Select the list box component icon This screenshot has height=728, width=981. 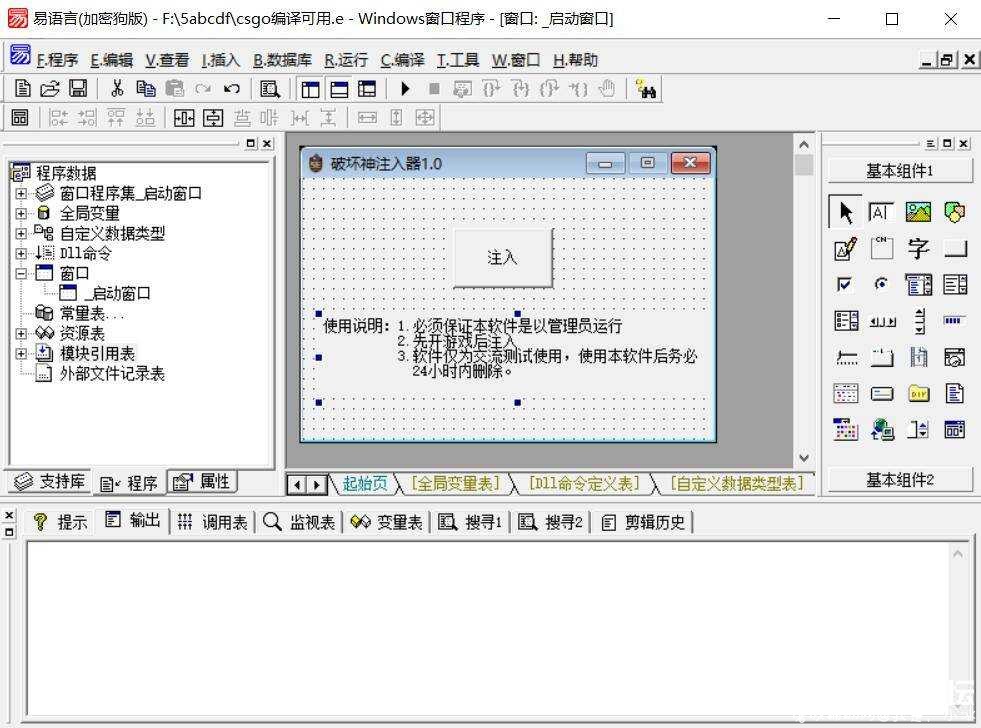[955, 285]
